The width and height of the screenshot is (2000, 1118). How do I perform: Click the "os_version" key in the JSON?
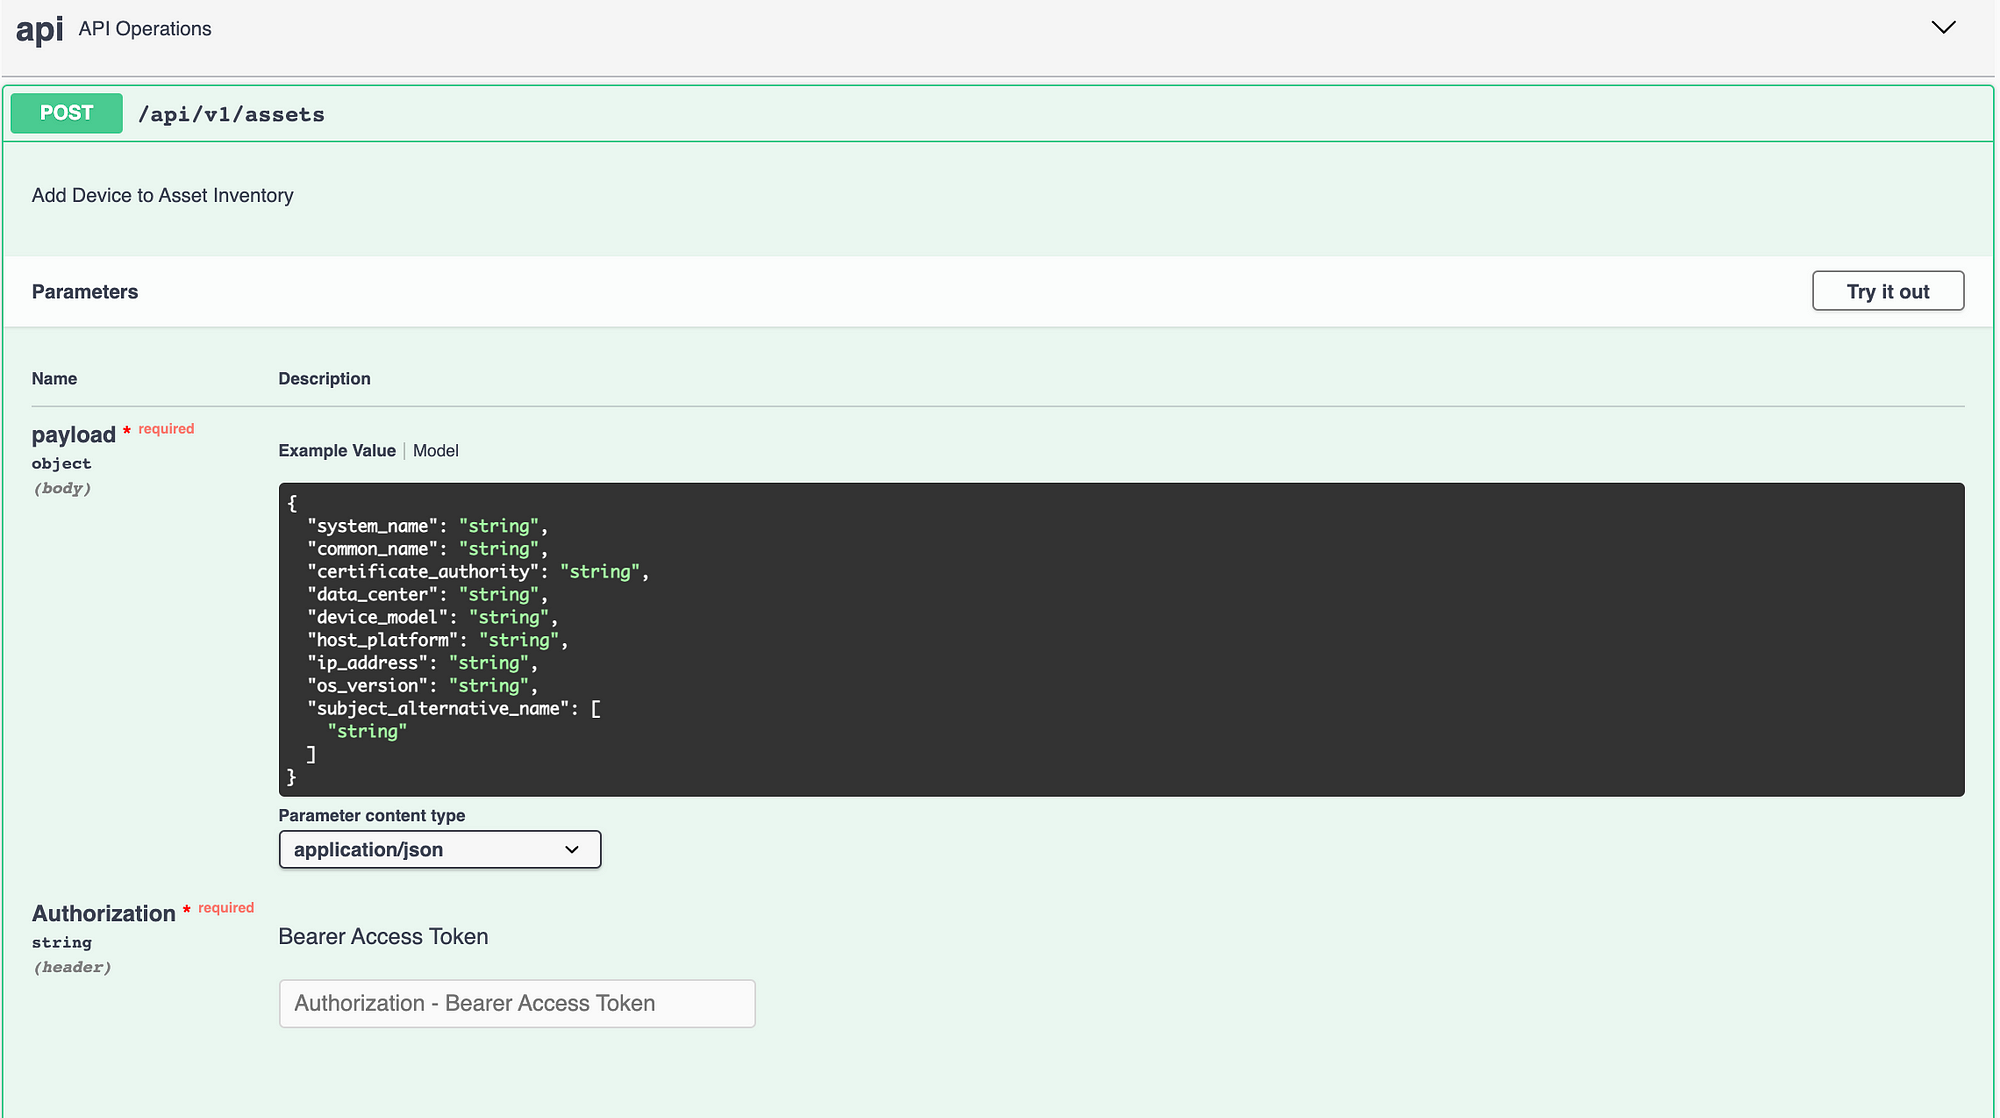(368, 685)
